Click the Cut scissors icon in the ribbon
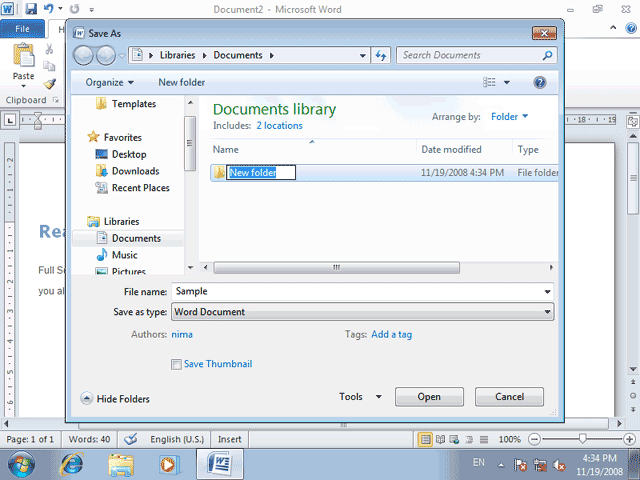This screenshot has height=480, width=640. coord(49,49)
